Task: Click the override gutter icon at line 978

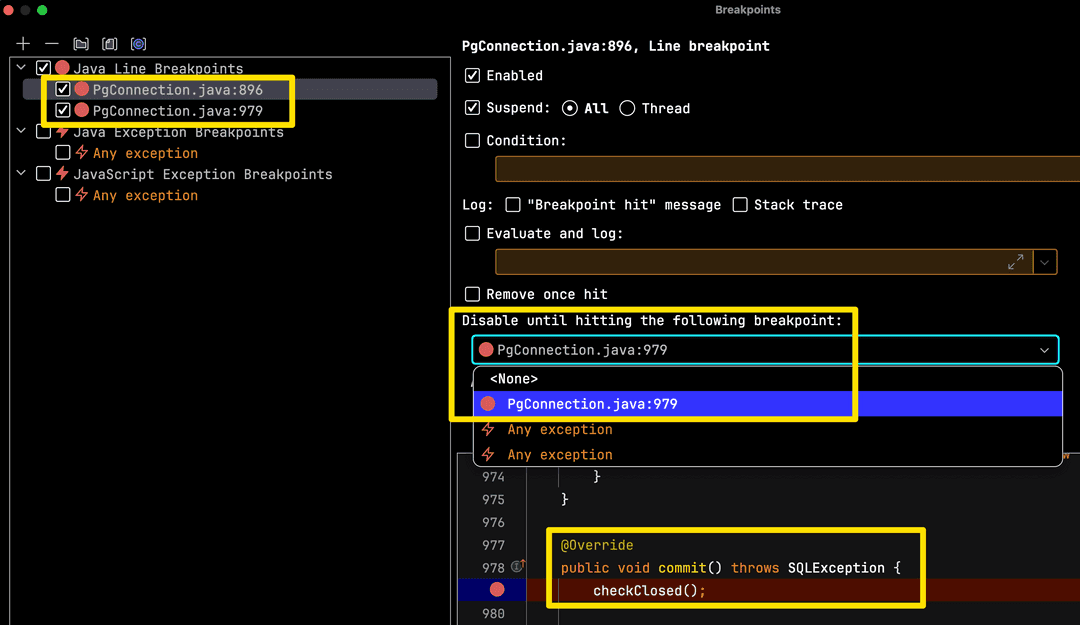Action: [x=518, y=567]
